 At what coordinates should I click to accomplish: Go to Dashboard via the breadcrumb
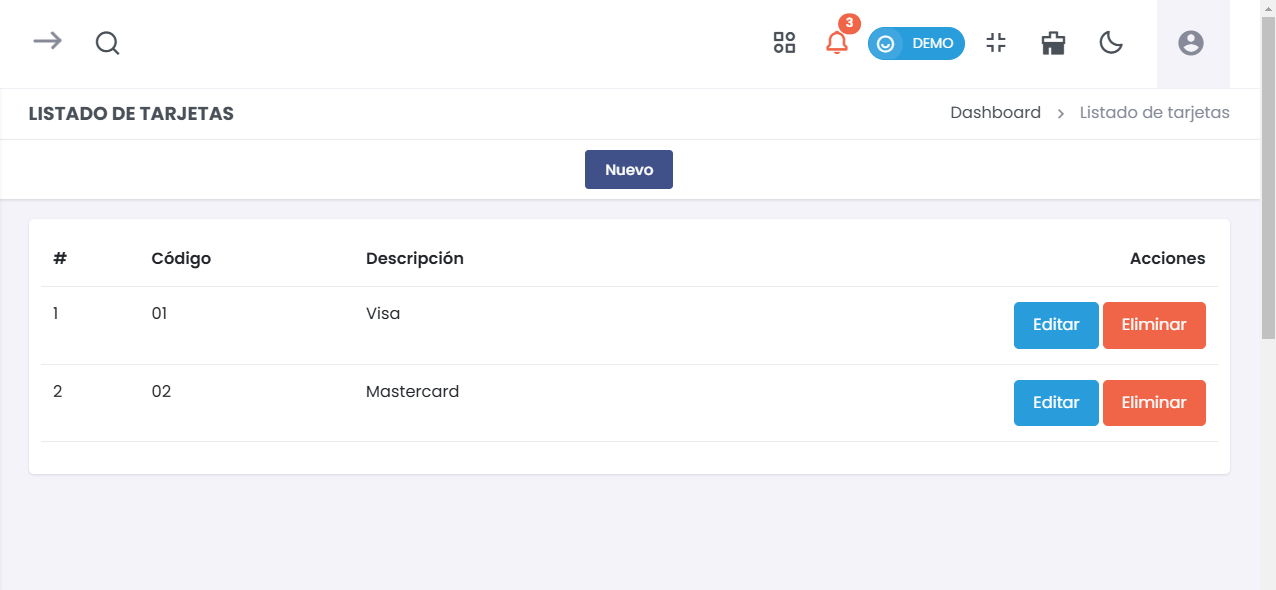tap(995, 113)
